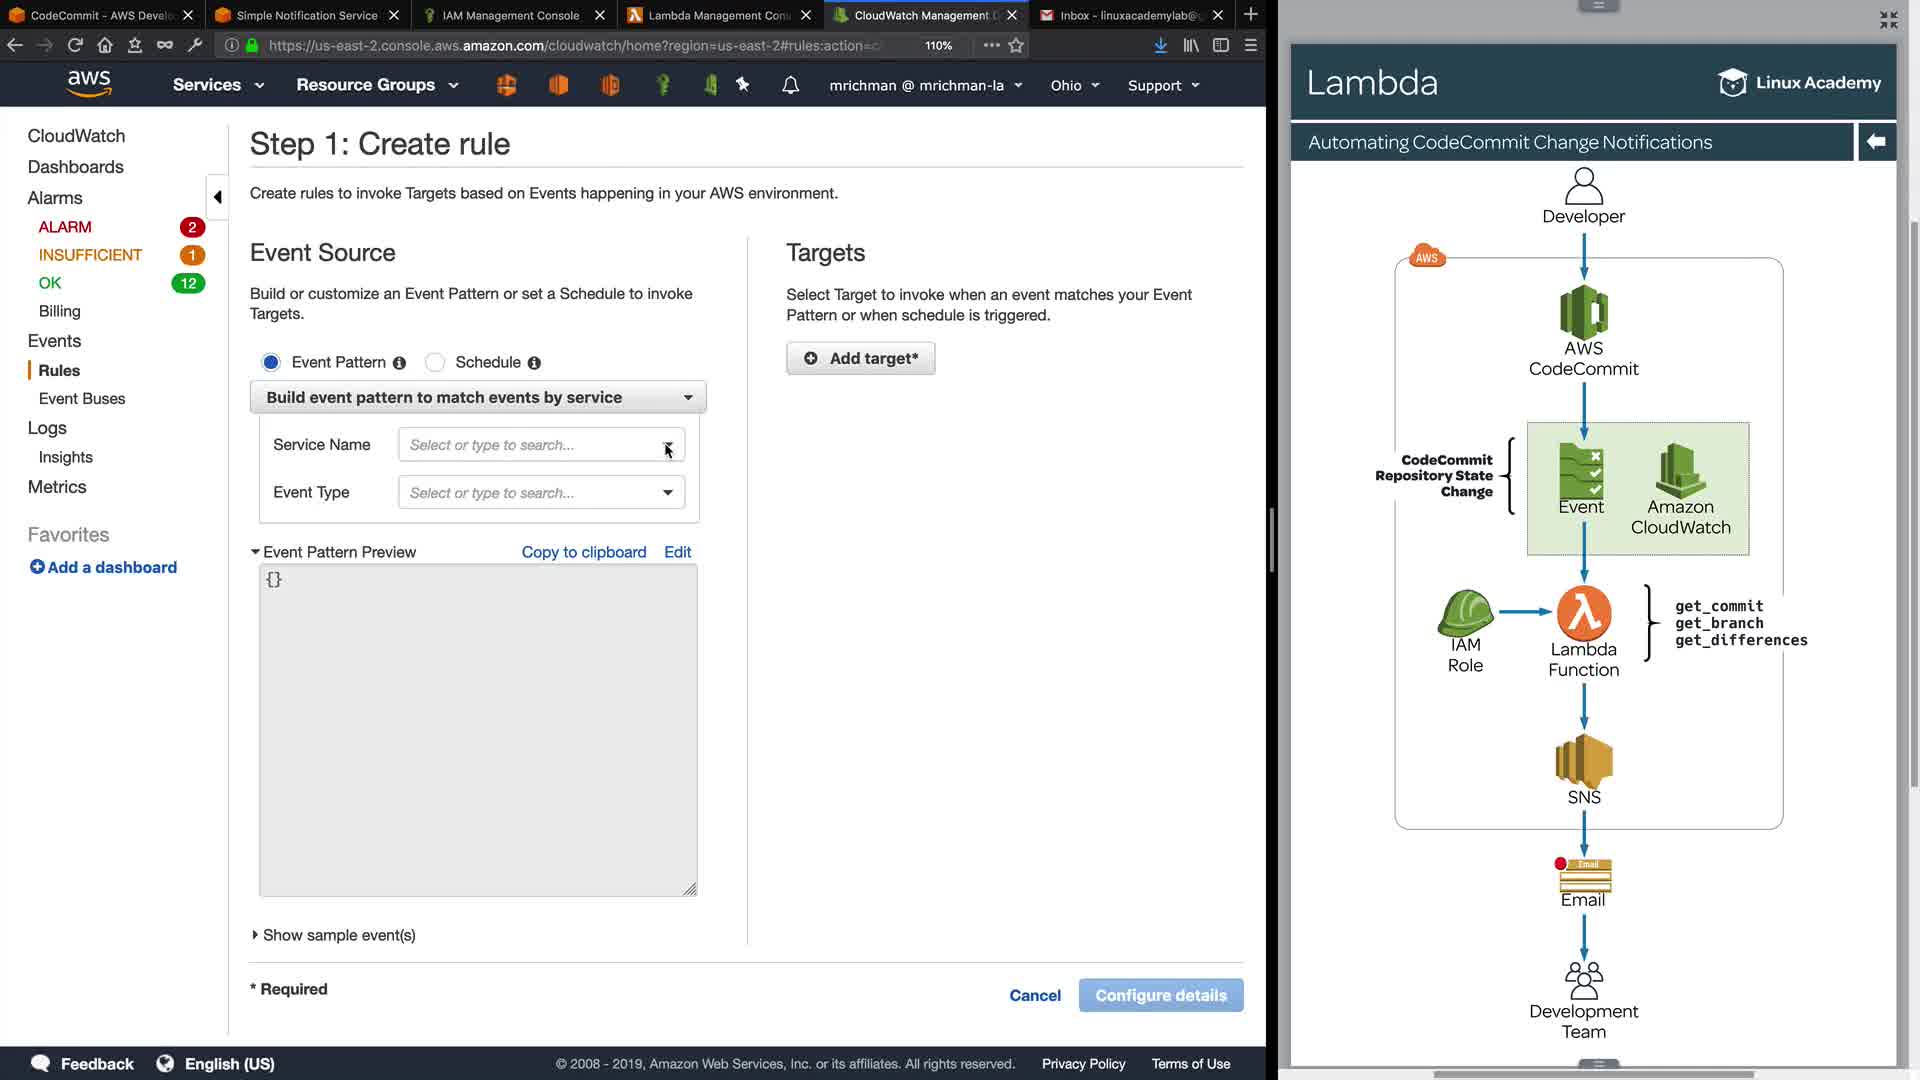Select the Event Pattern radio button
Screen dimensions: 1920x1080
coord(271,362)
